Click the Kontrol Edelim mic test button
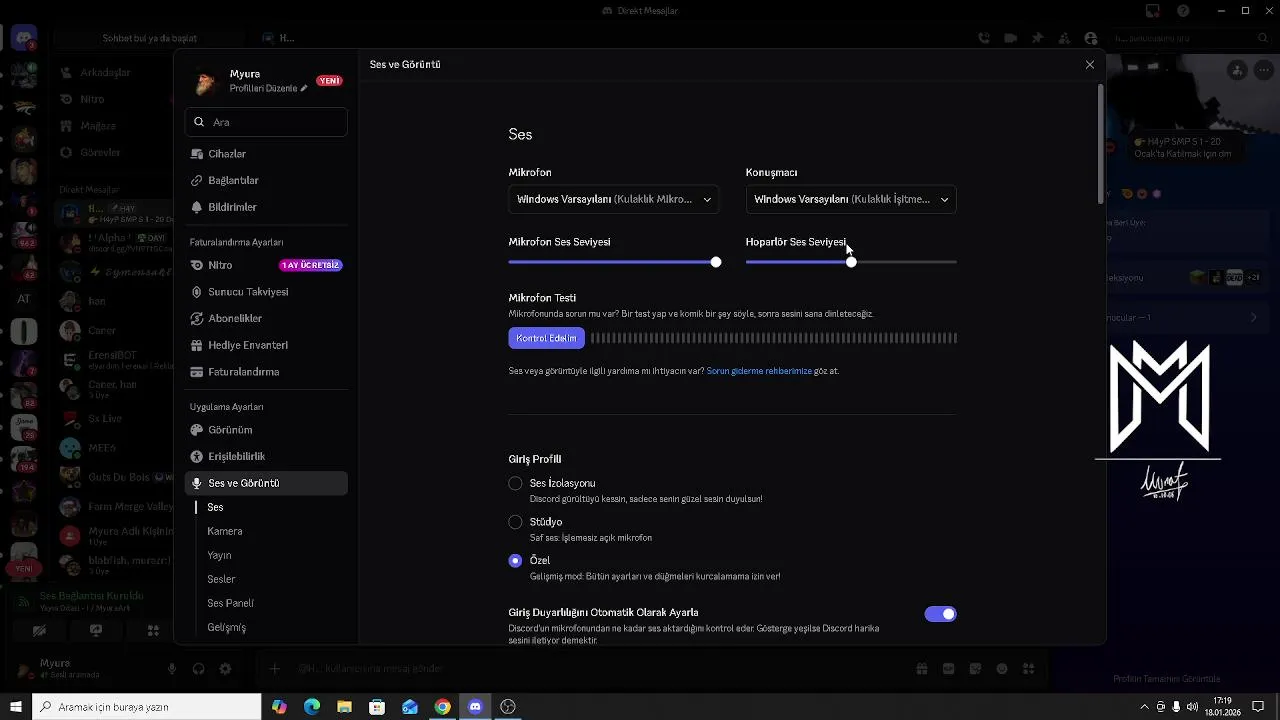 click(x=546, y=338)
